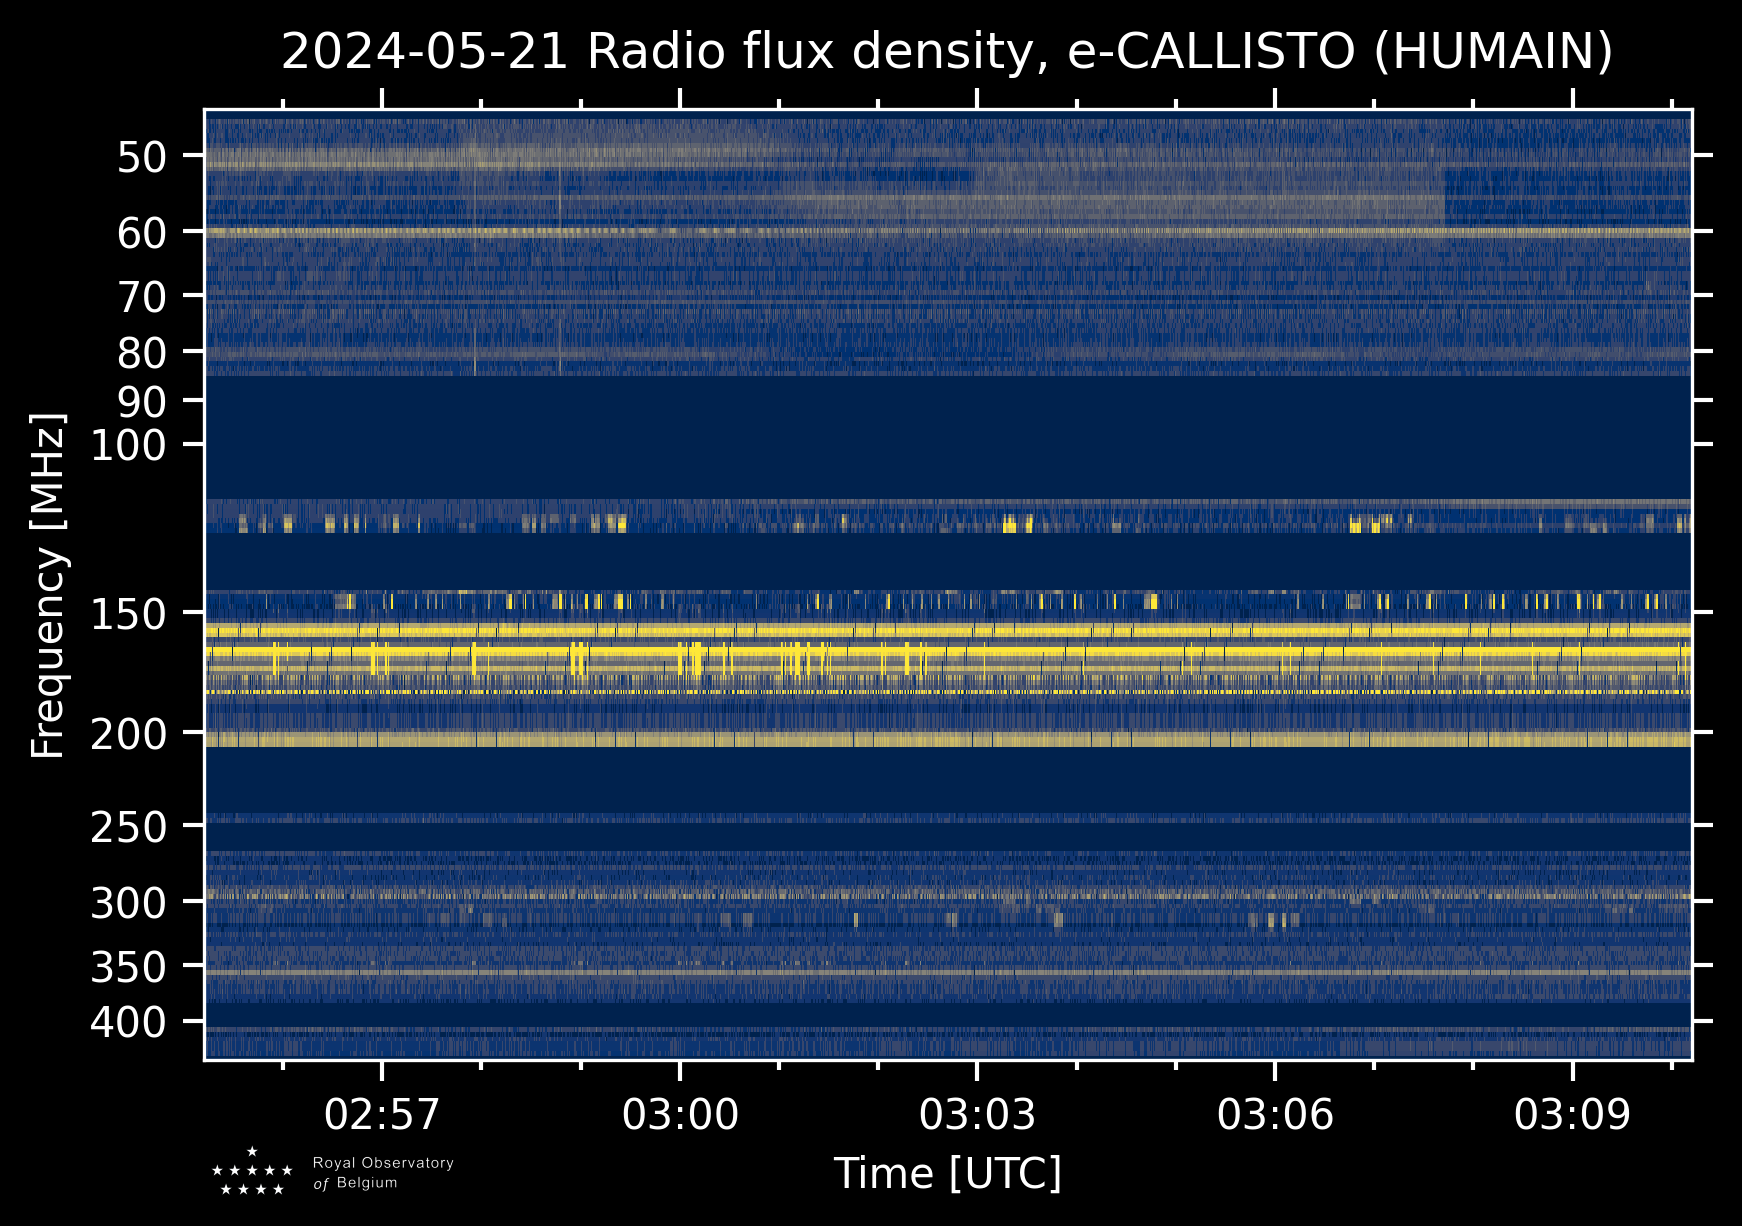Click the 100 MHz frequency tick label

(128, 446)
